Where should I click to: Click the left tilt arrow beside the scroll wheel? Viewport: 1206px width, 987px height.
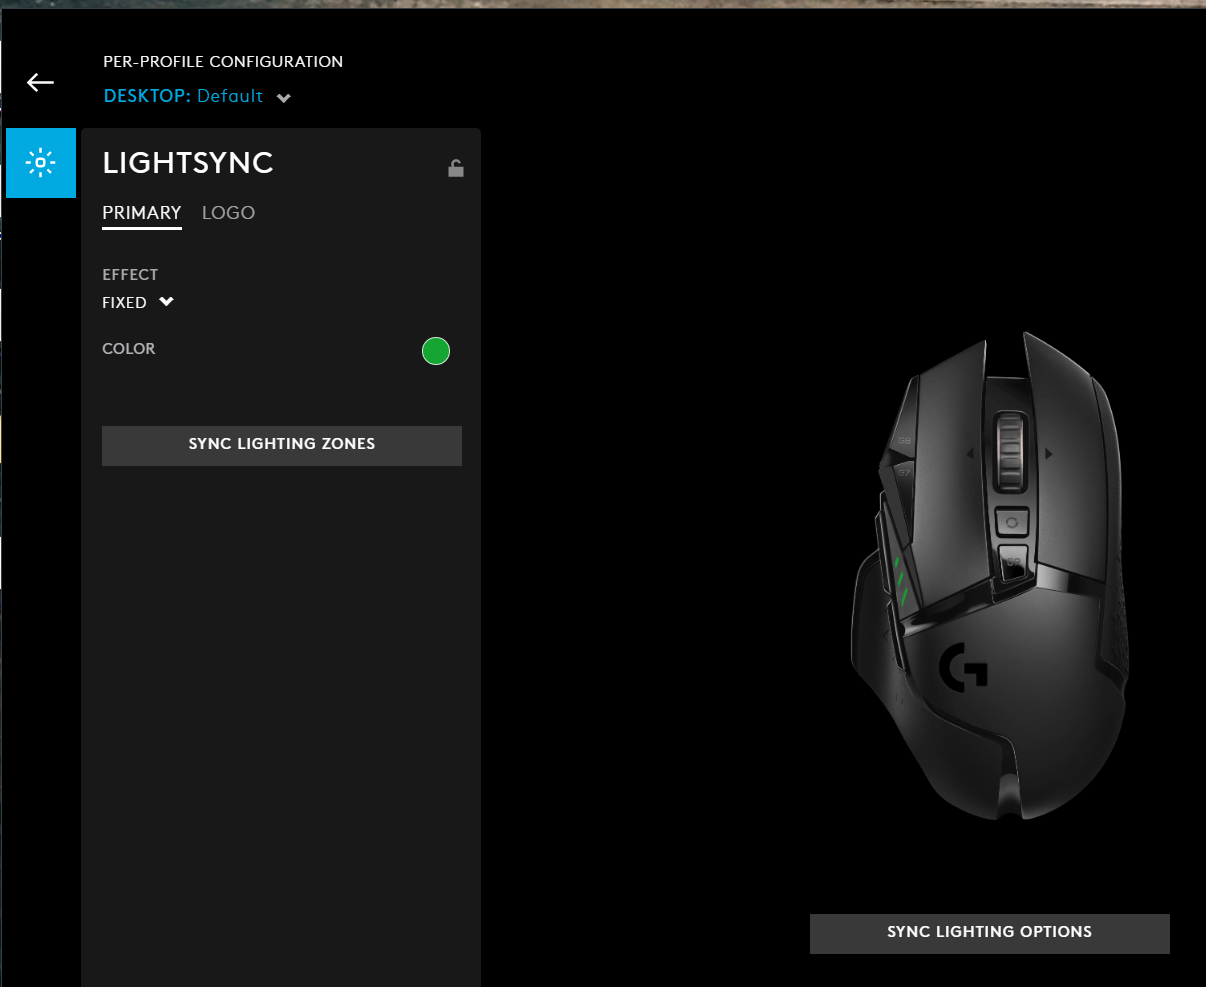pyautogui.click(x=970, y=453)
